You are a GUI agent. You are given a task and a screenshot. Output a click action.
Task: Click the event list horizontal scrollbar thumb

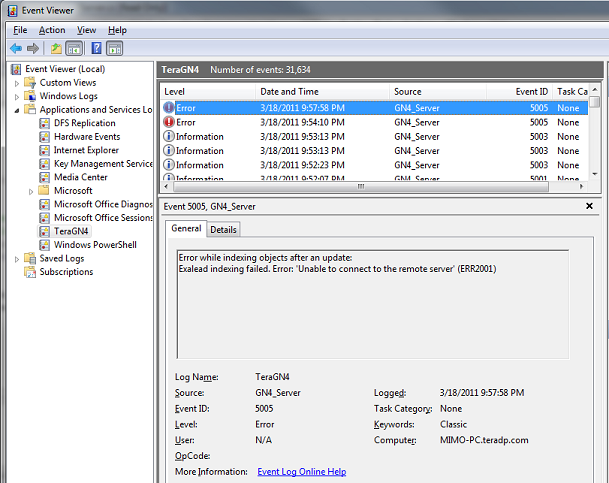[x=361, y=187]
